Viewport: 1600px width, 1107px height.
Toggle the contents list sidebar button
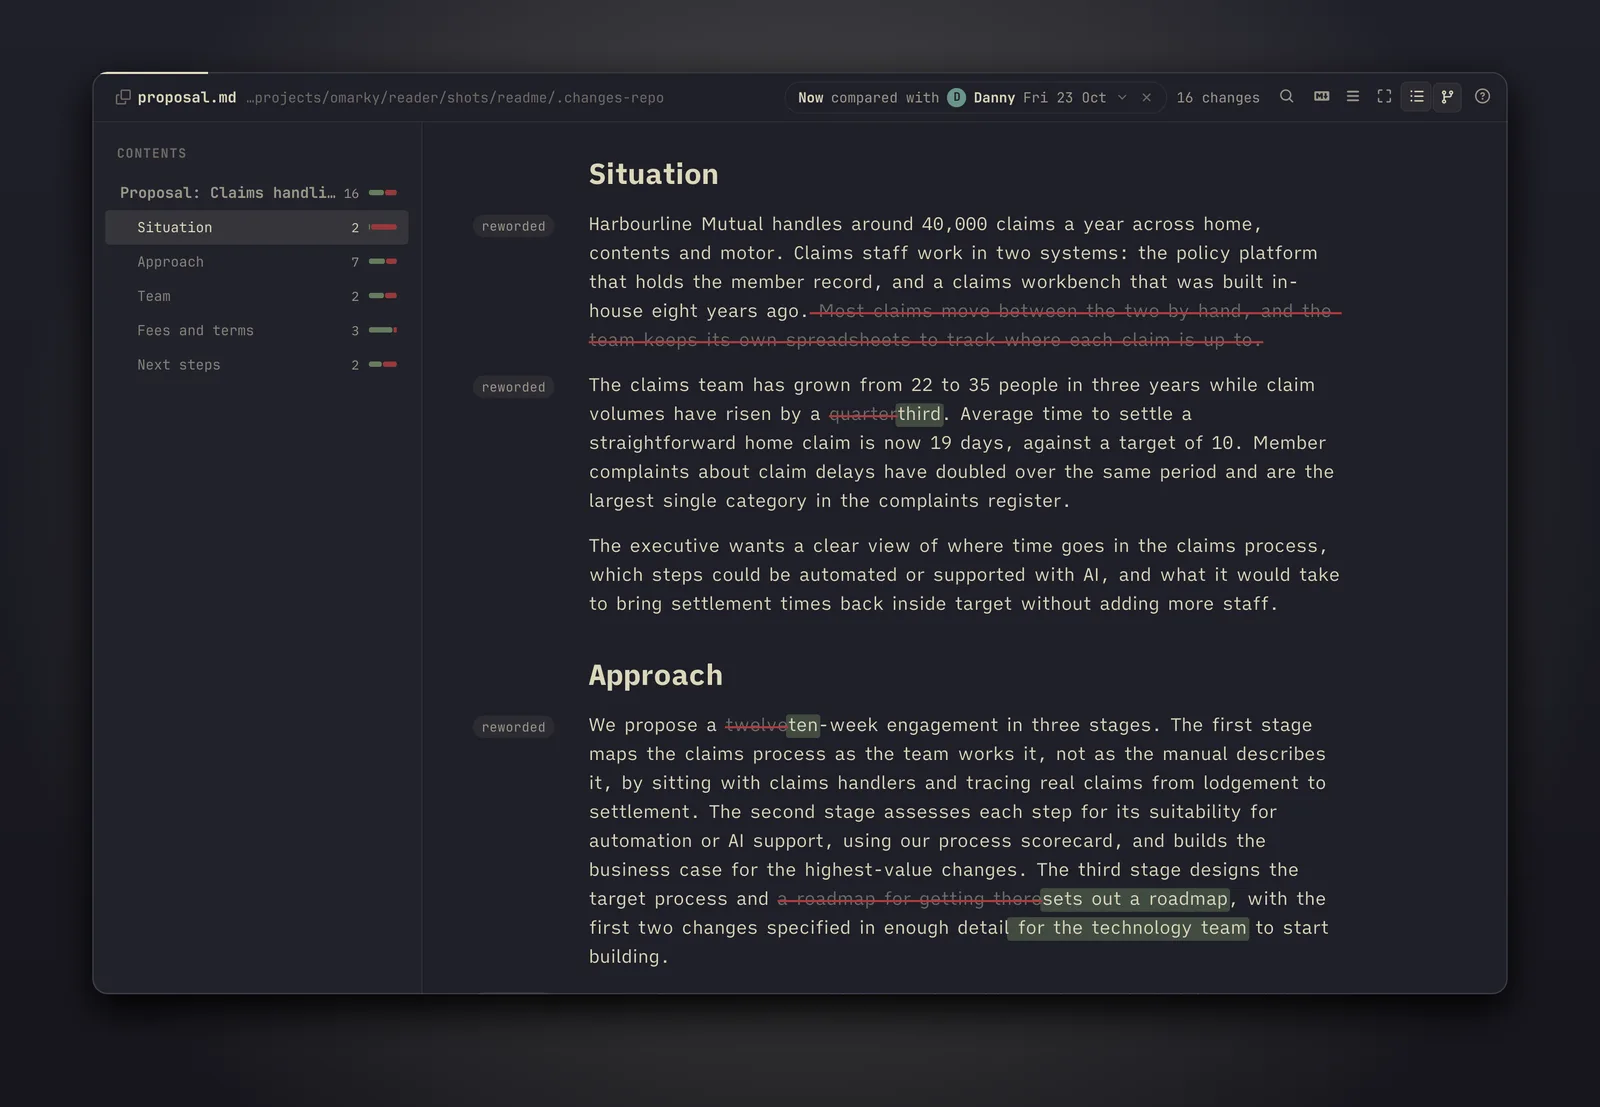pyautogui.click(x=1416, y=97)
